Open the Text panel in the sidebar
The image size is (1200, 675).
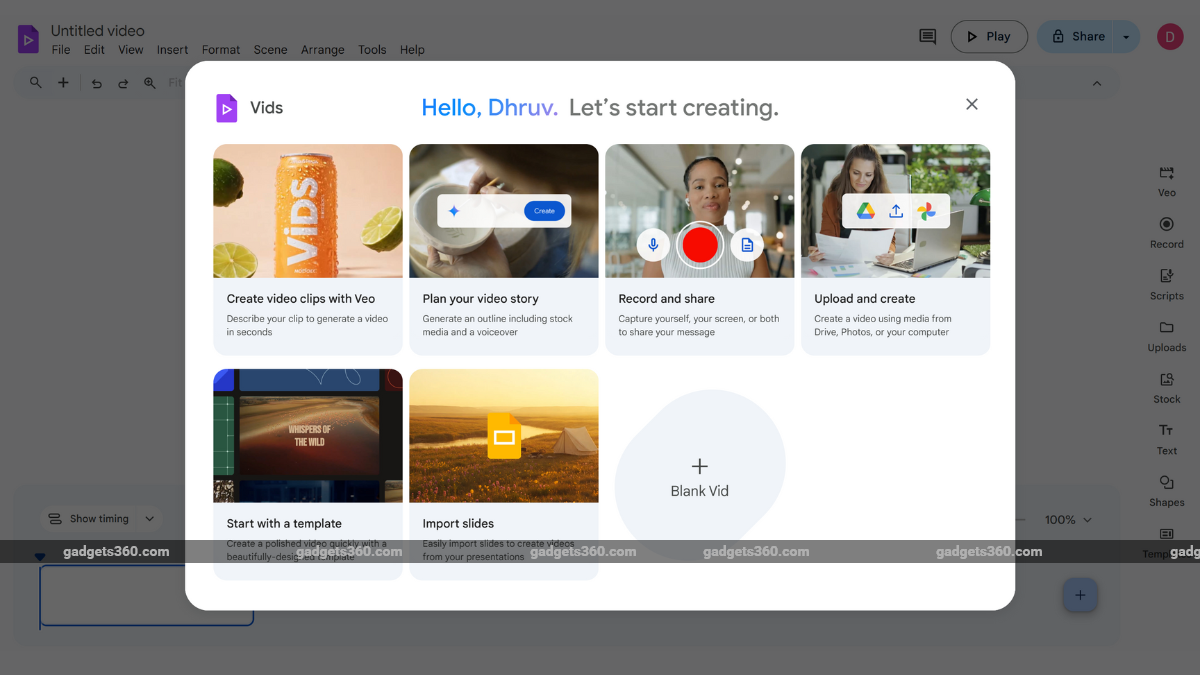pyautogui.click(x=1166, y=440)
